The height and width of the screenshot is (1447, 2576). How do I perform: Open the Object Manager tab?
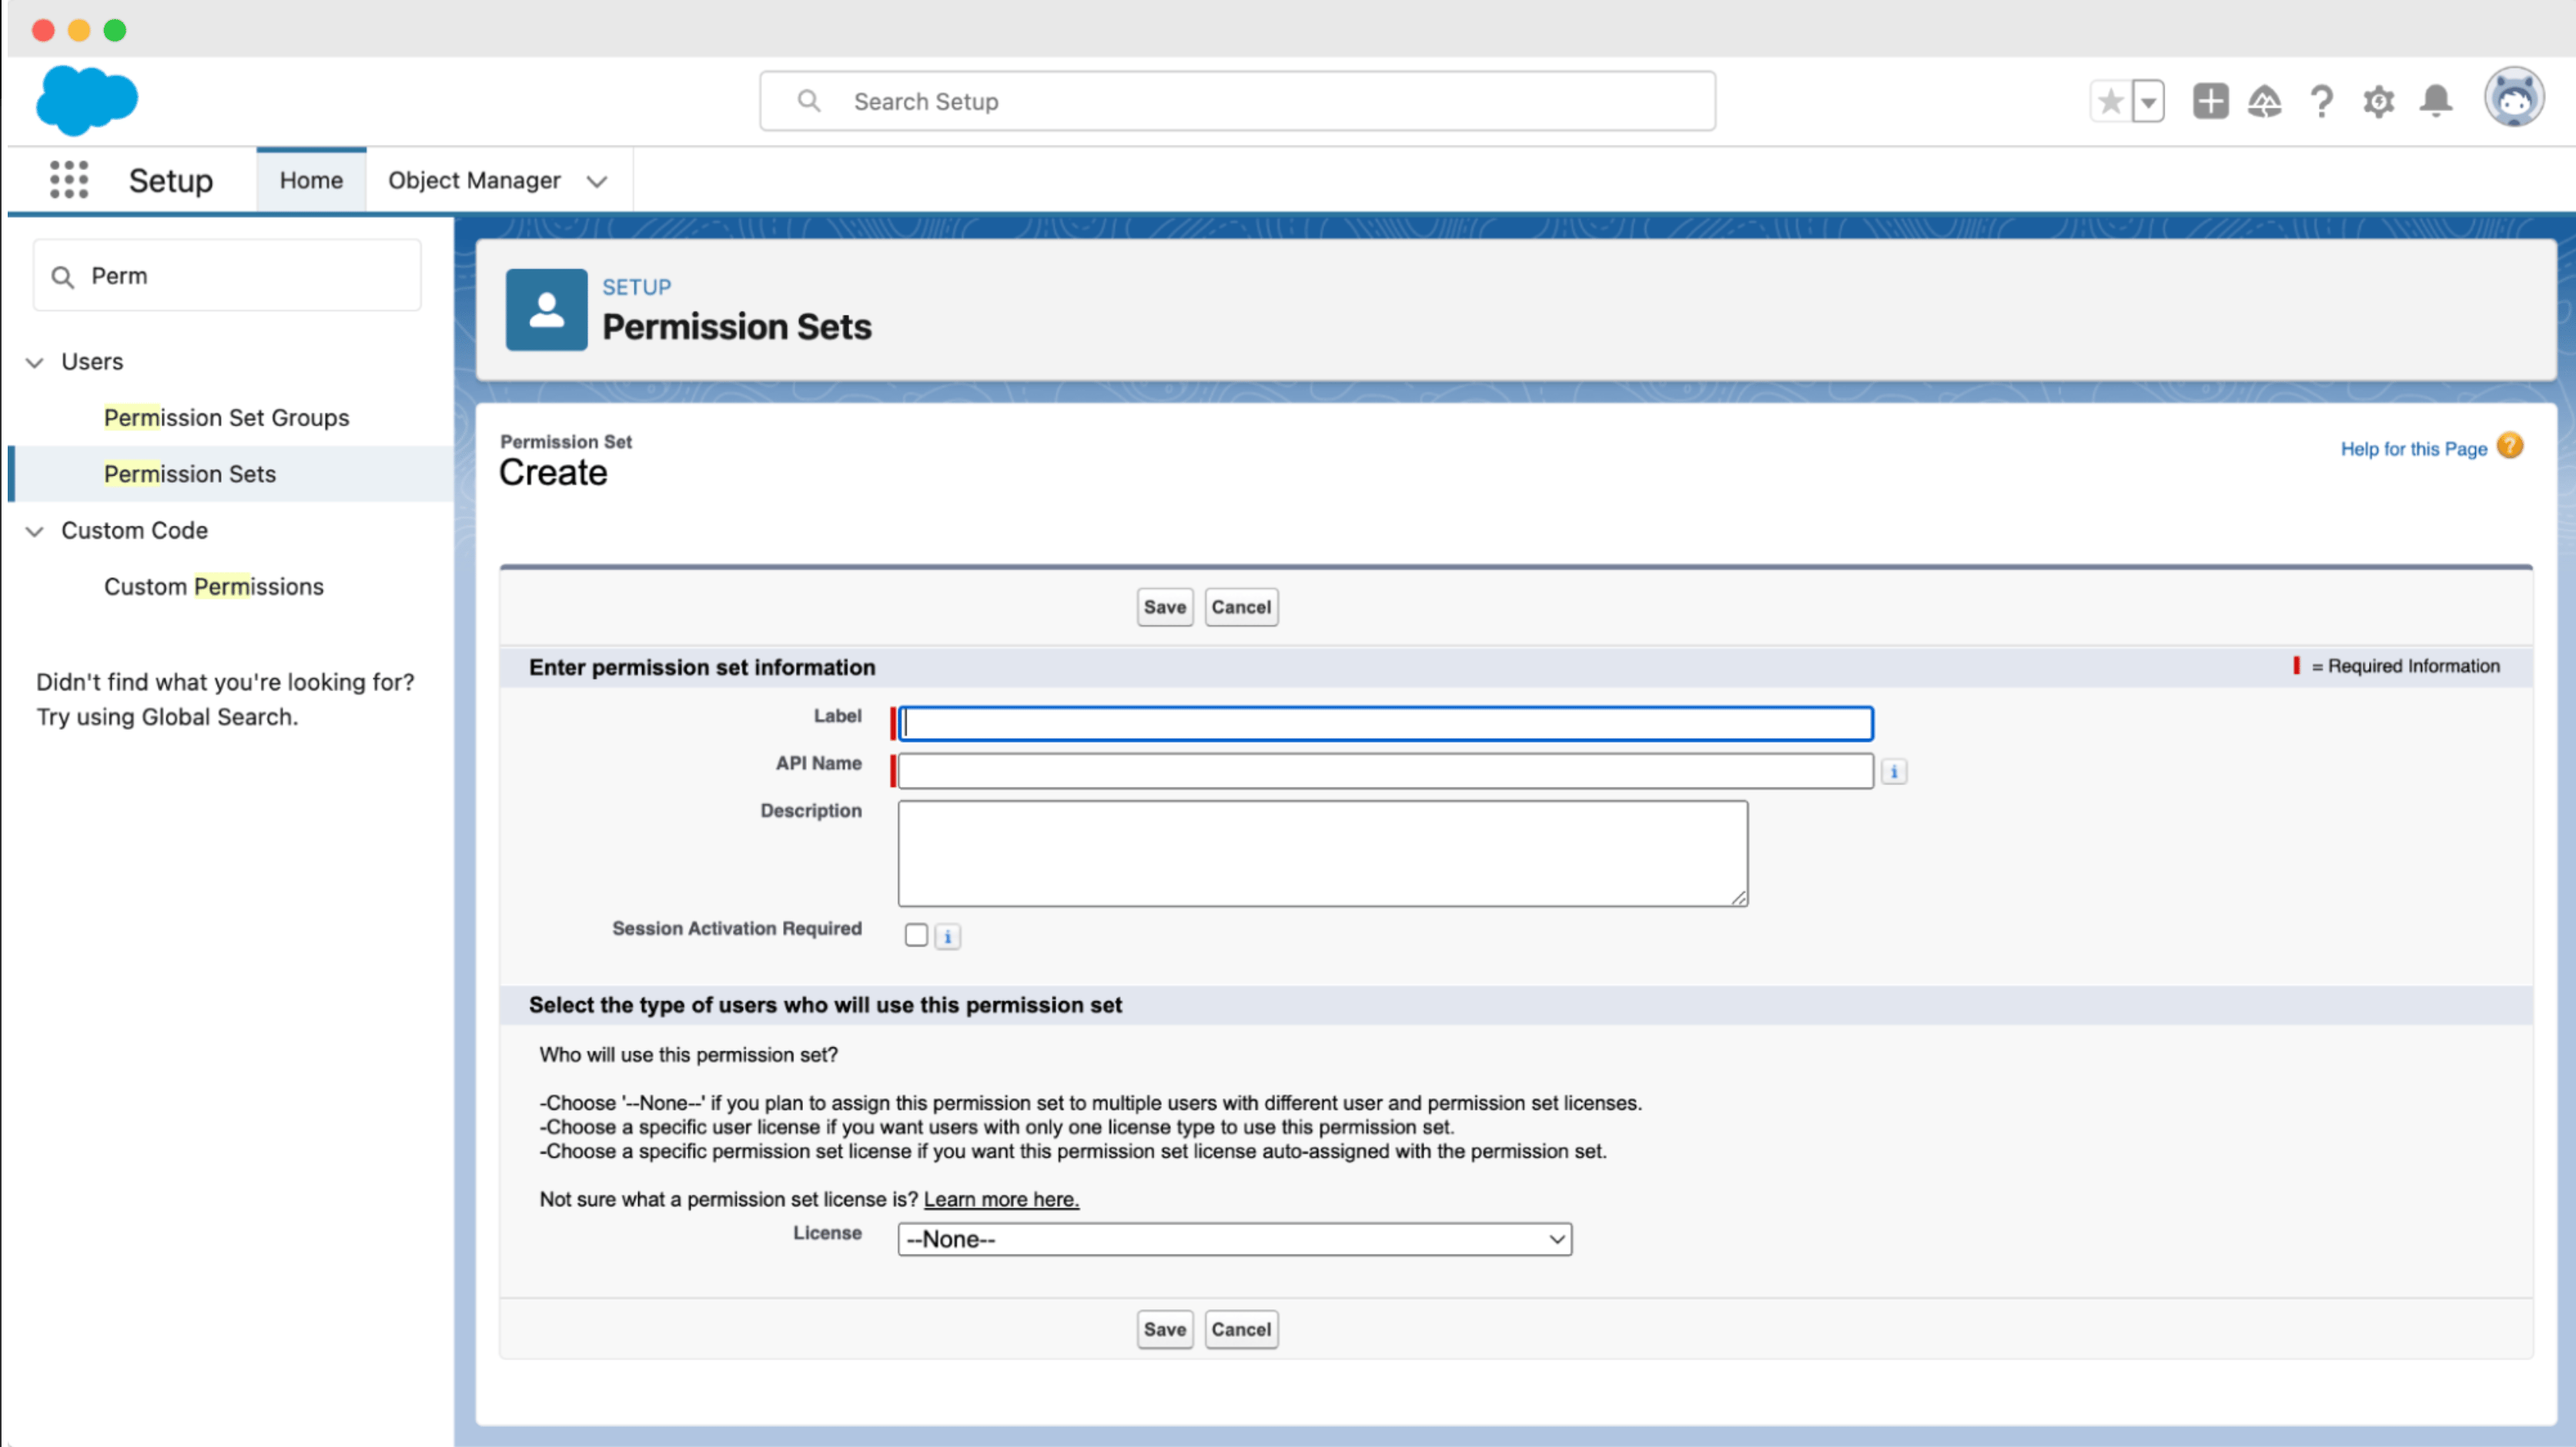tap(474, 180)
